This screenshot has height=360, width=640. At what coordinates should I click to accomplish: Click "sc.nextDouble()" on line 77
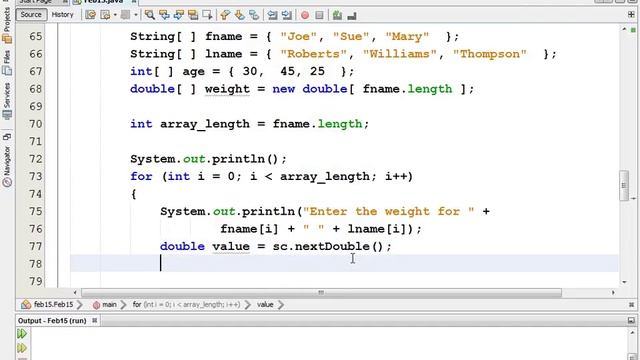[x=328, y=247]
